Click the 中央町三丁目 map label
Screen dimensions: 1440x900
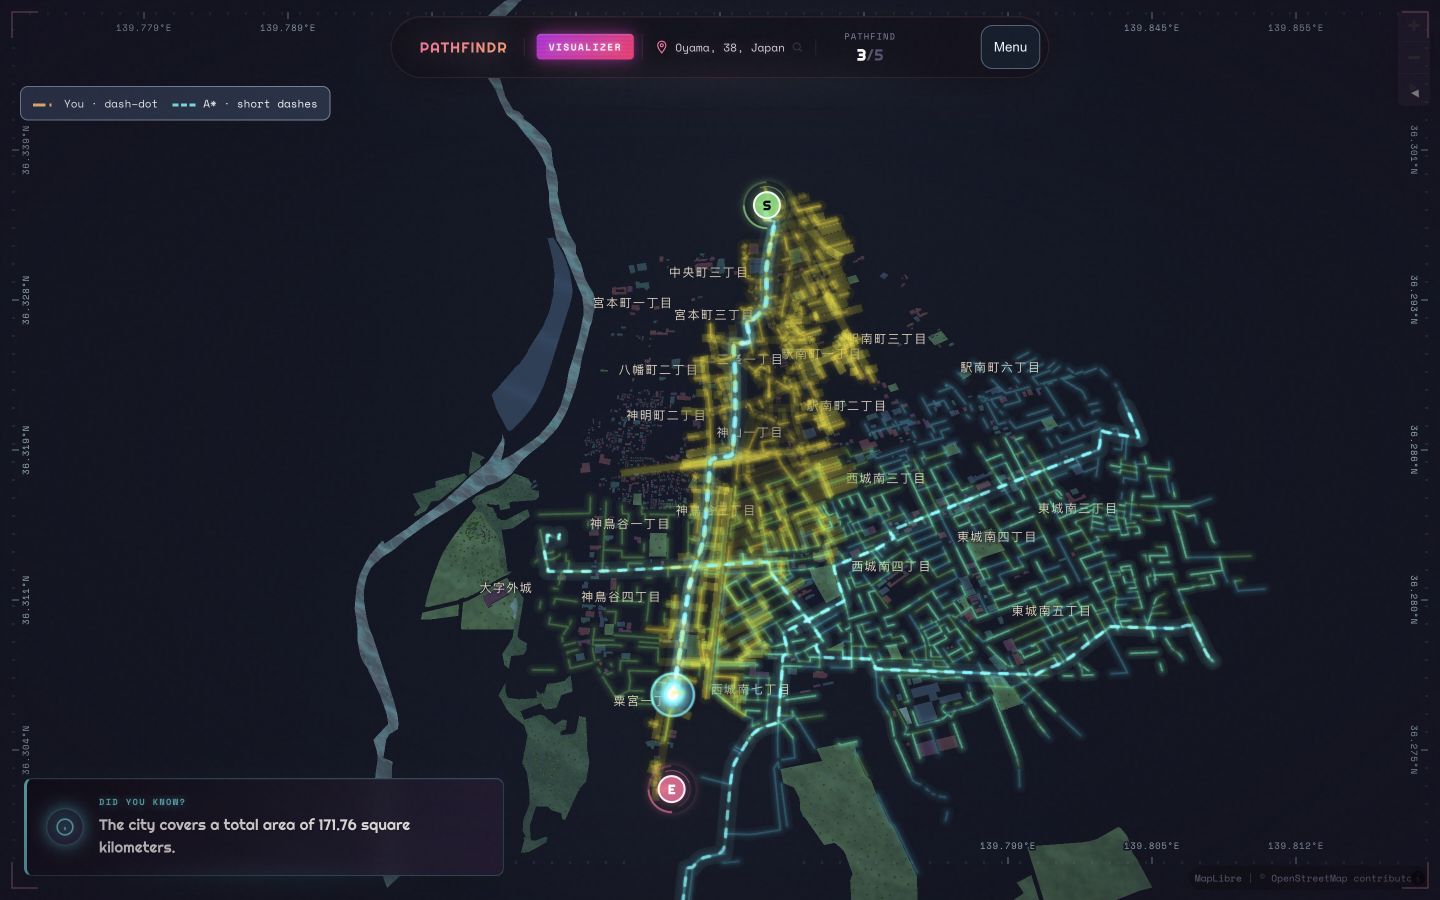click(x=708, y=272)
